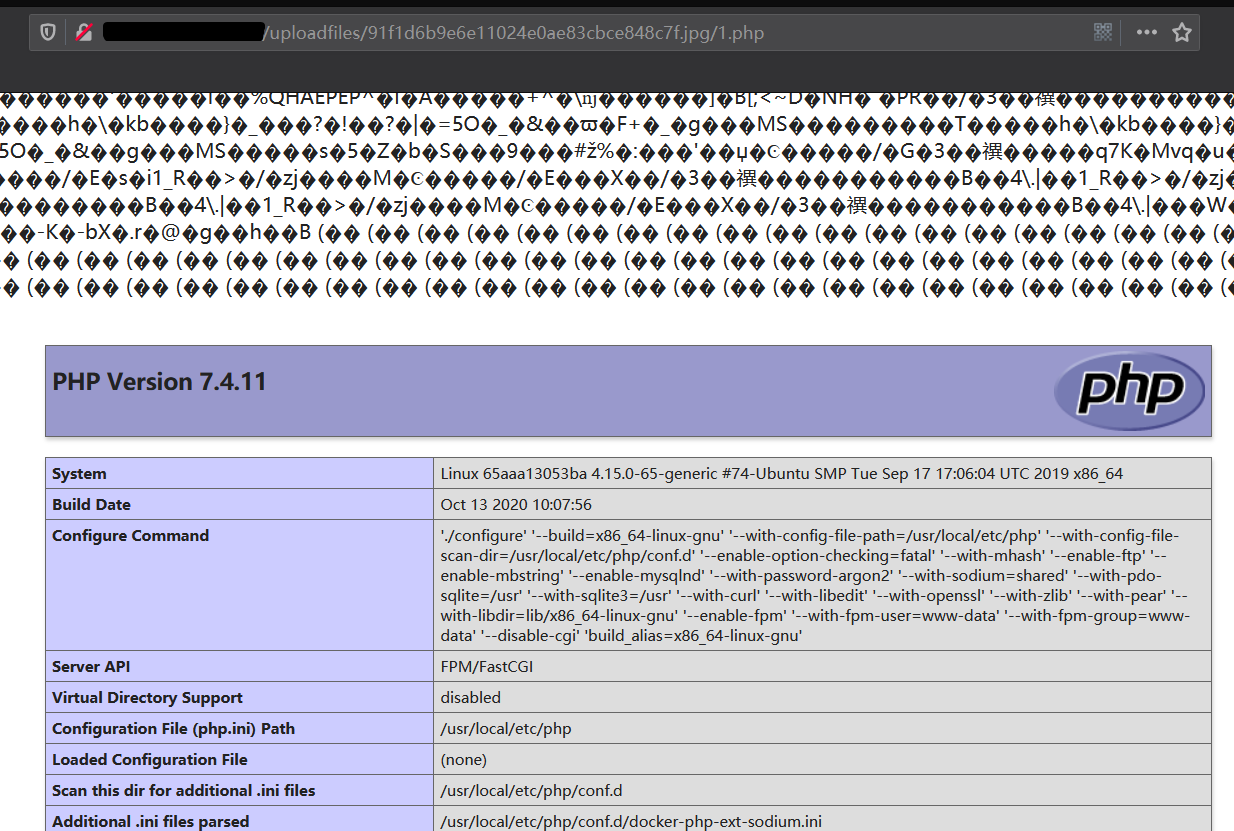This screenshot has width=1234, height=831.
Task: Click the PHP Version 7.4.11 heading
Action: [x=159, y=382]
